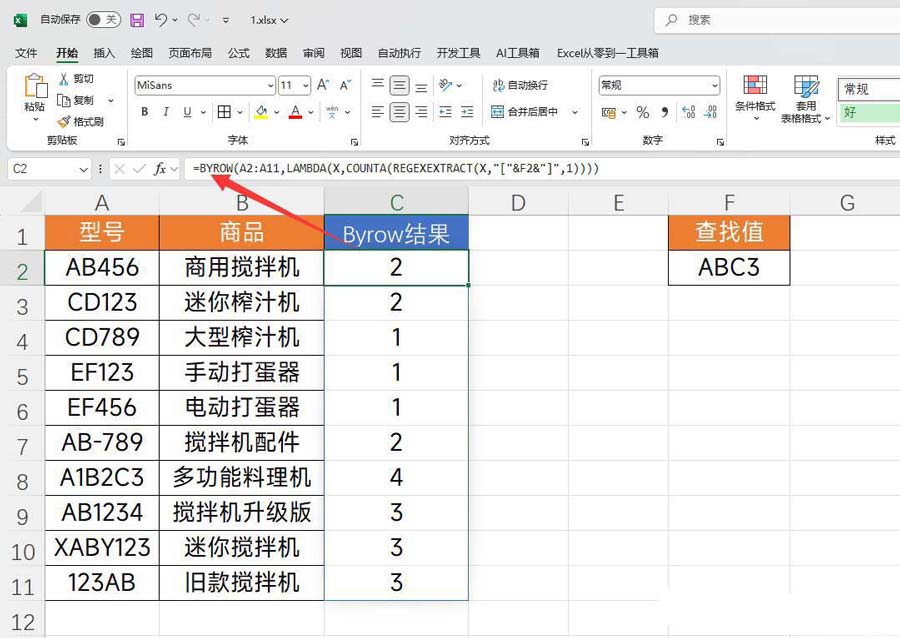900x638 pixels.
Task: Click into the formula bar
Action: point(542,169)
